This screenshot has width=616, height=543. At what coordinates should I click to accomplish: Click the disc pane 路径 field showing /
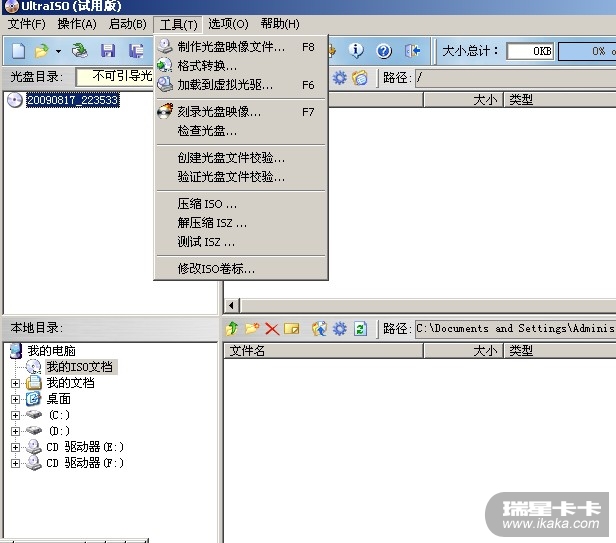[515, 78]
